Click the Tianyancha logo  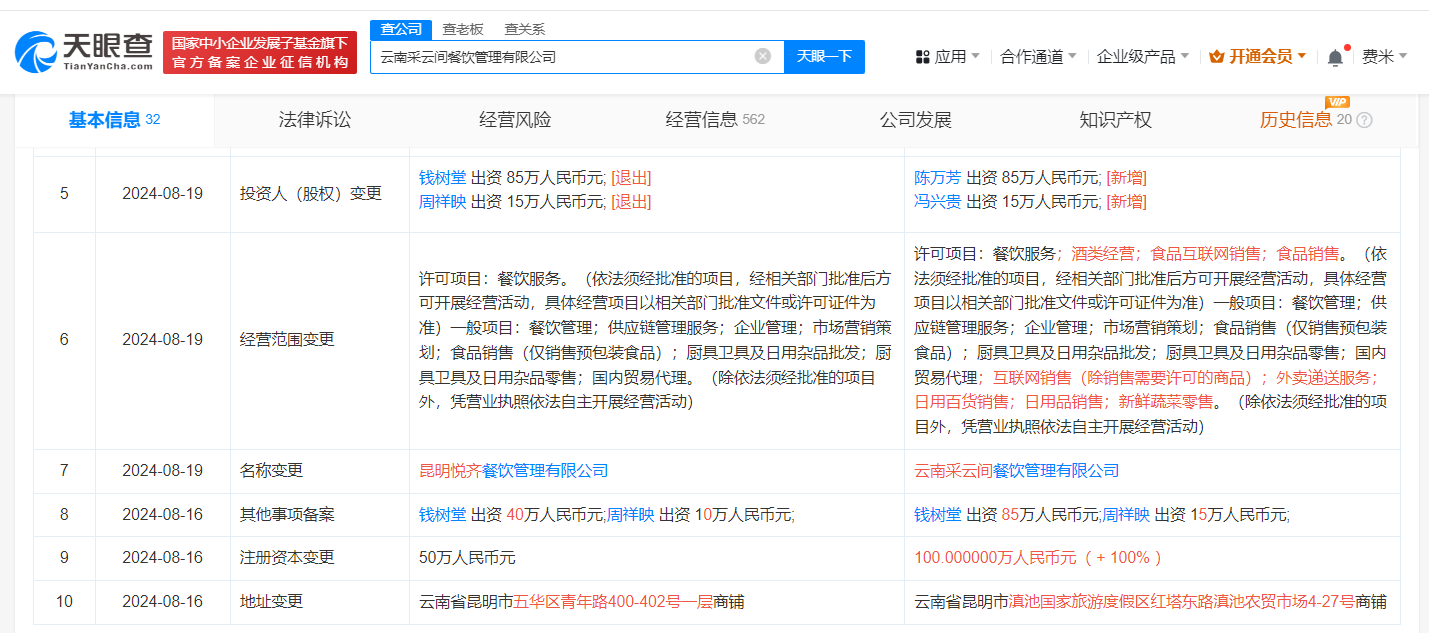click(x=84, y=51)
